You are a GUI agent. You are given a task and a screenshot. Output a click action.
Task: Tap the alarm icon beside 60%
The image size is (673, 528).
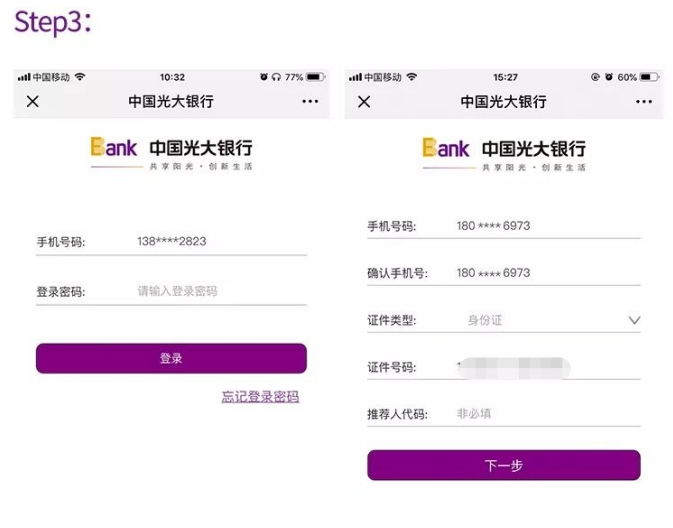pyautogui.click(x=609, y=77)
